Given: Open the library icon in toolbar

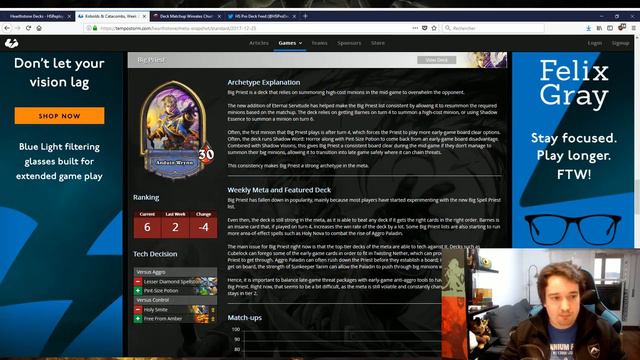Looking at the screenshot, I should [x=599, y=28].
